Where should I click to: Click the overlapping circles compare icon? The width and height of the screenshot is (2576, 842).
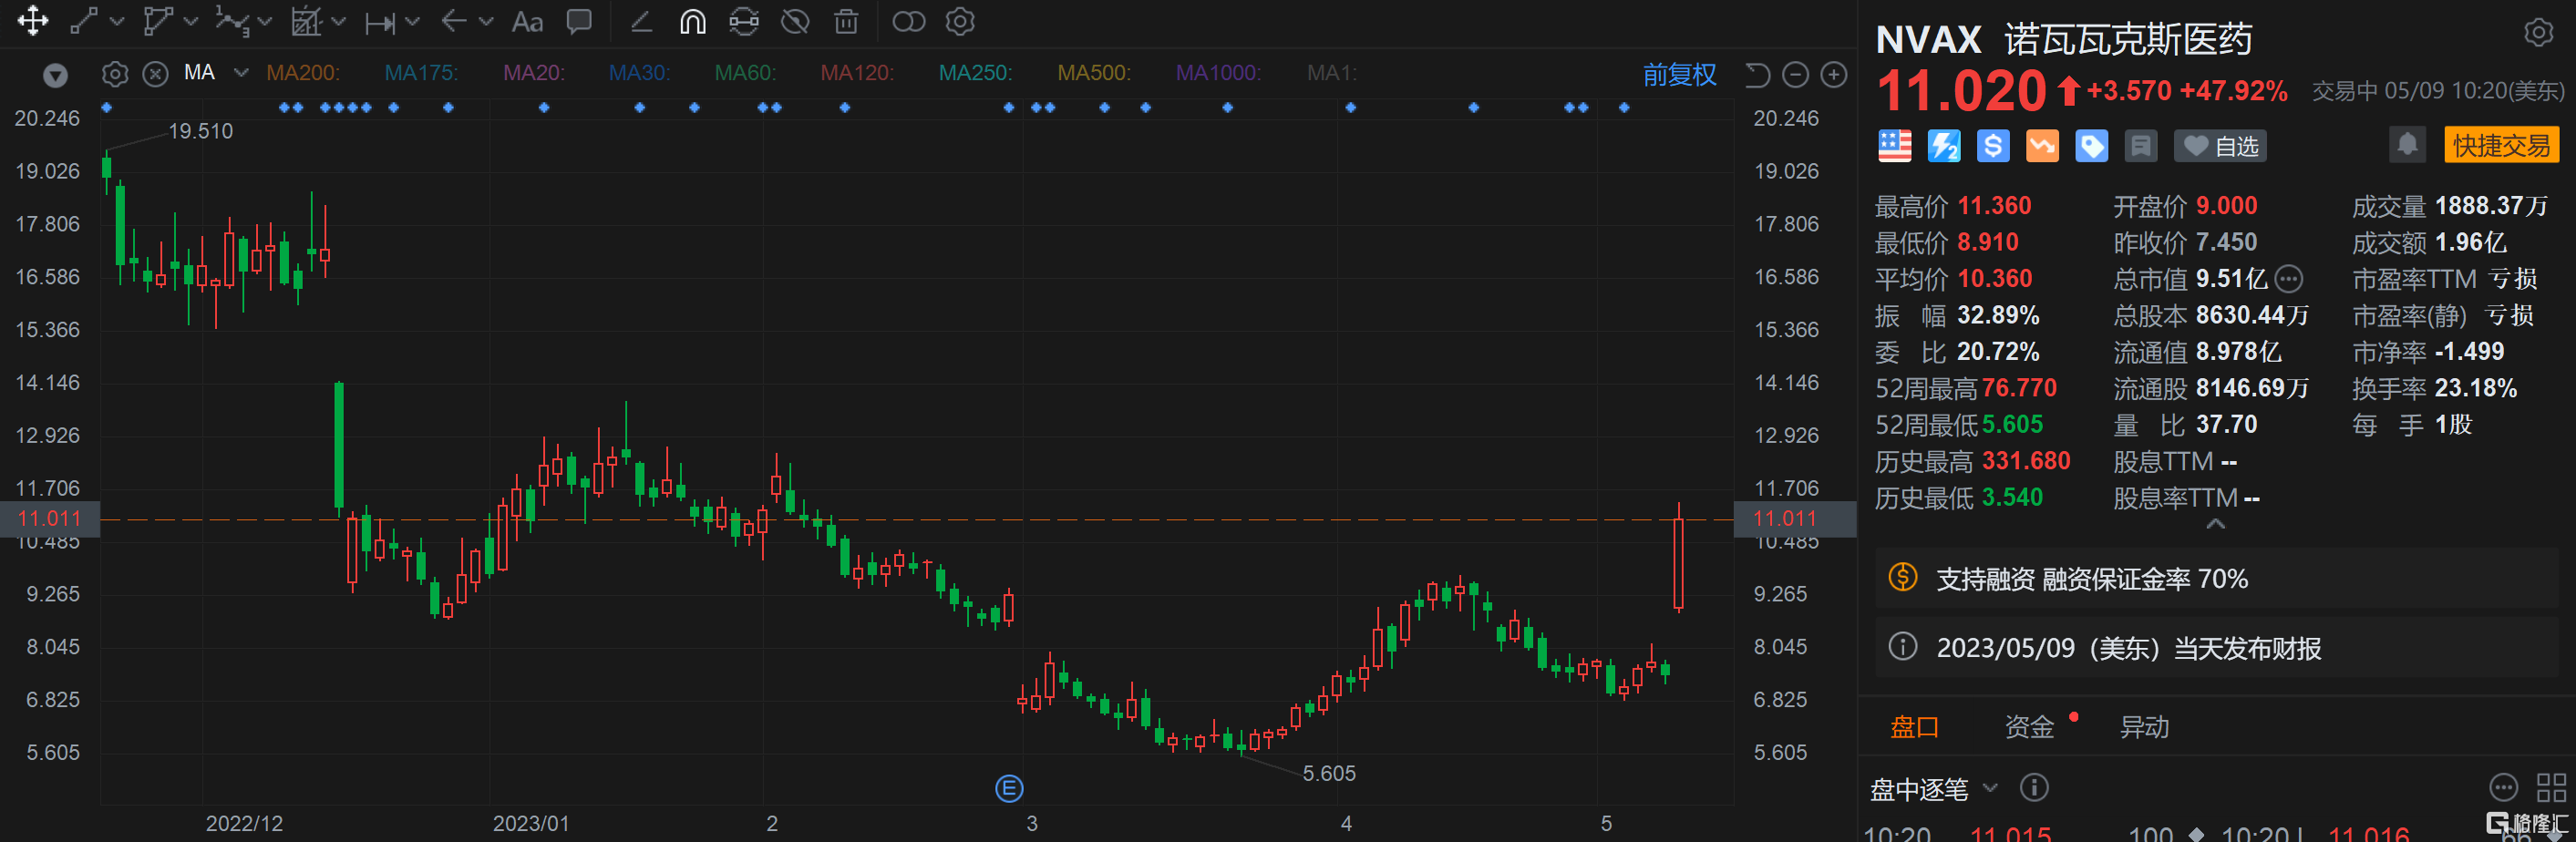908,21
